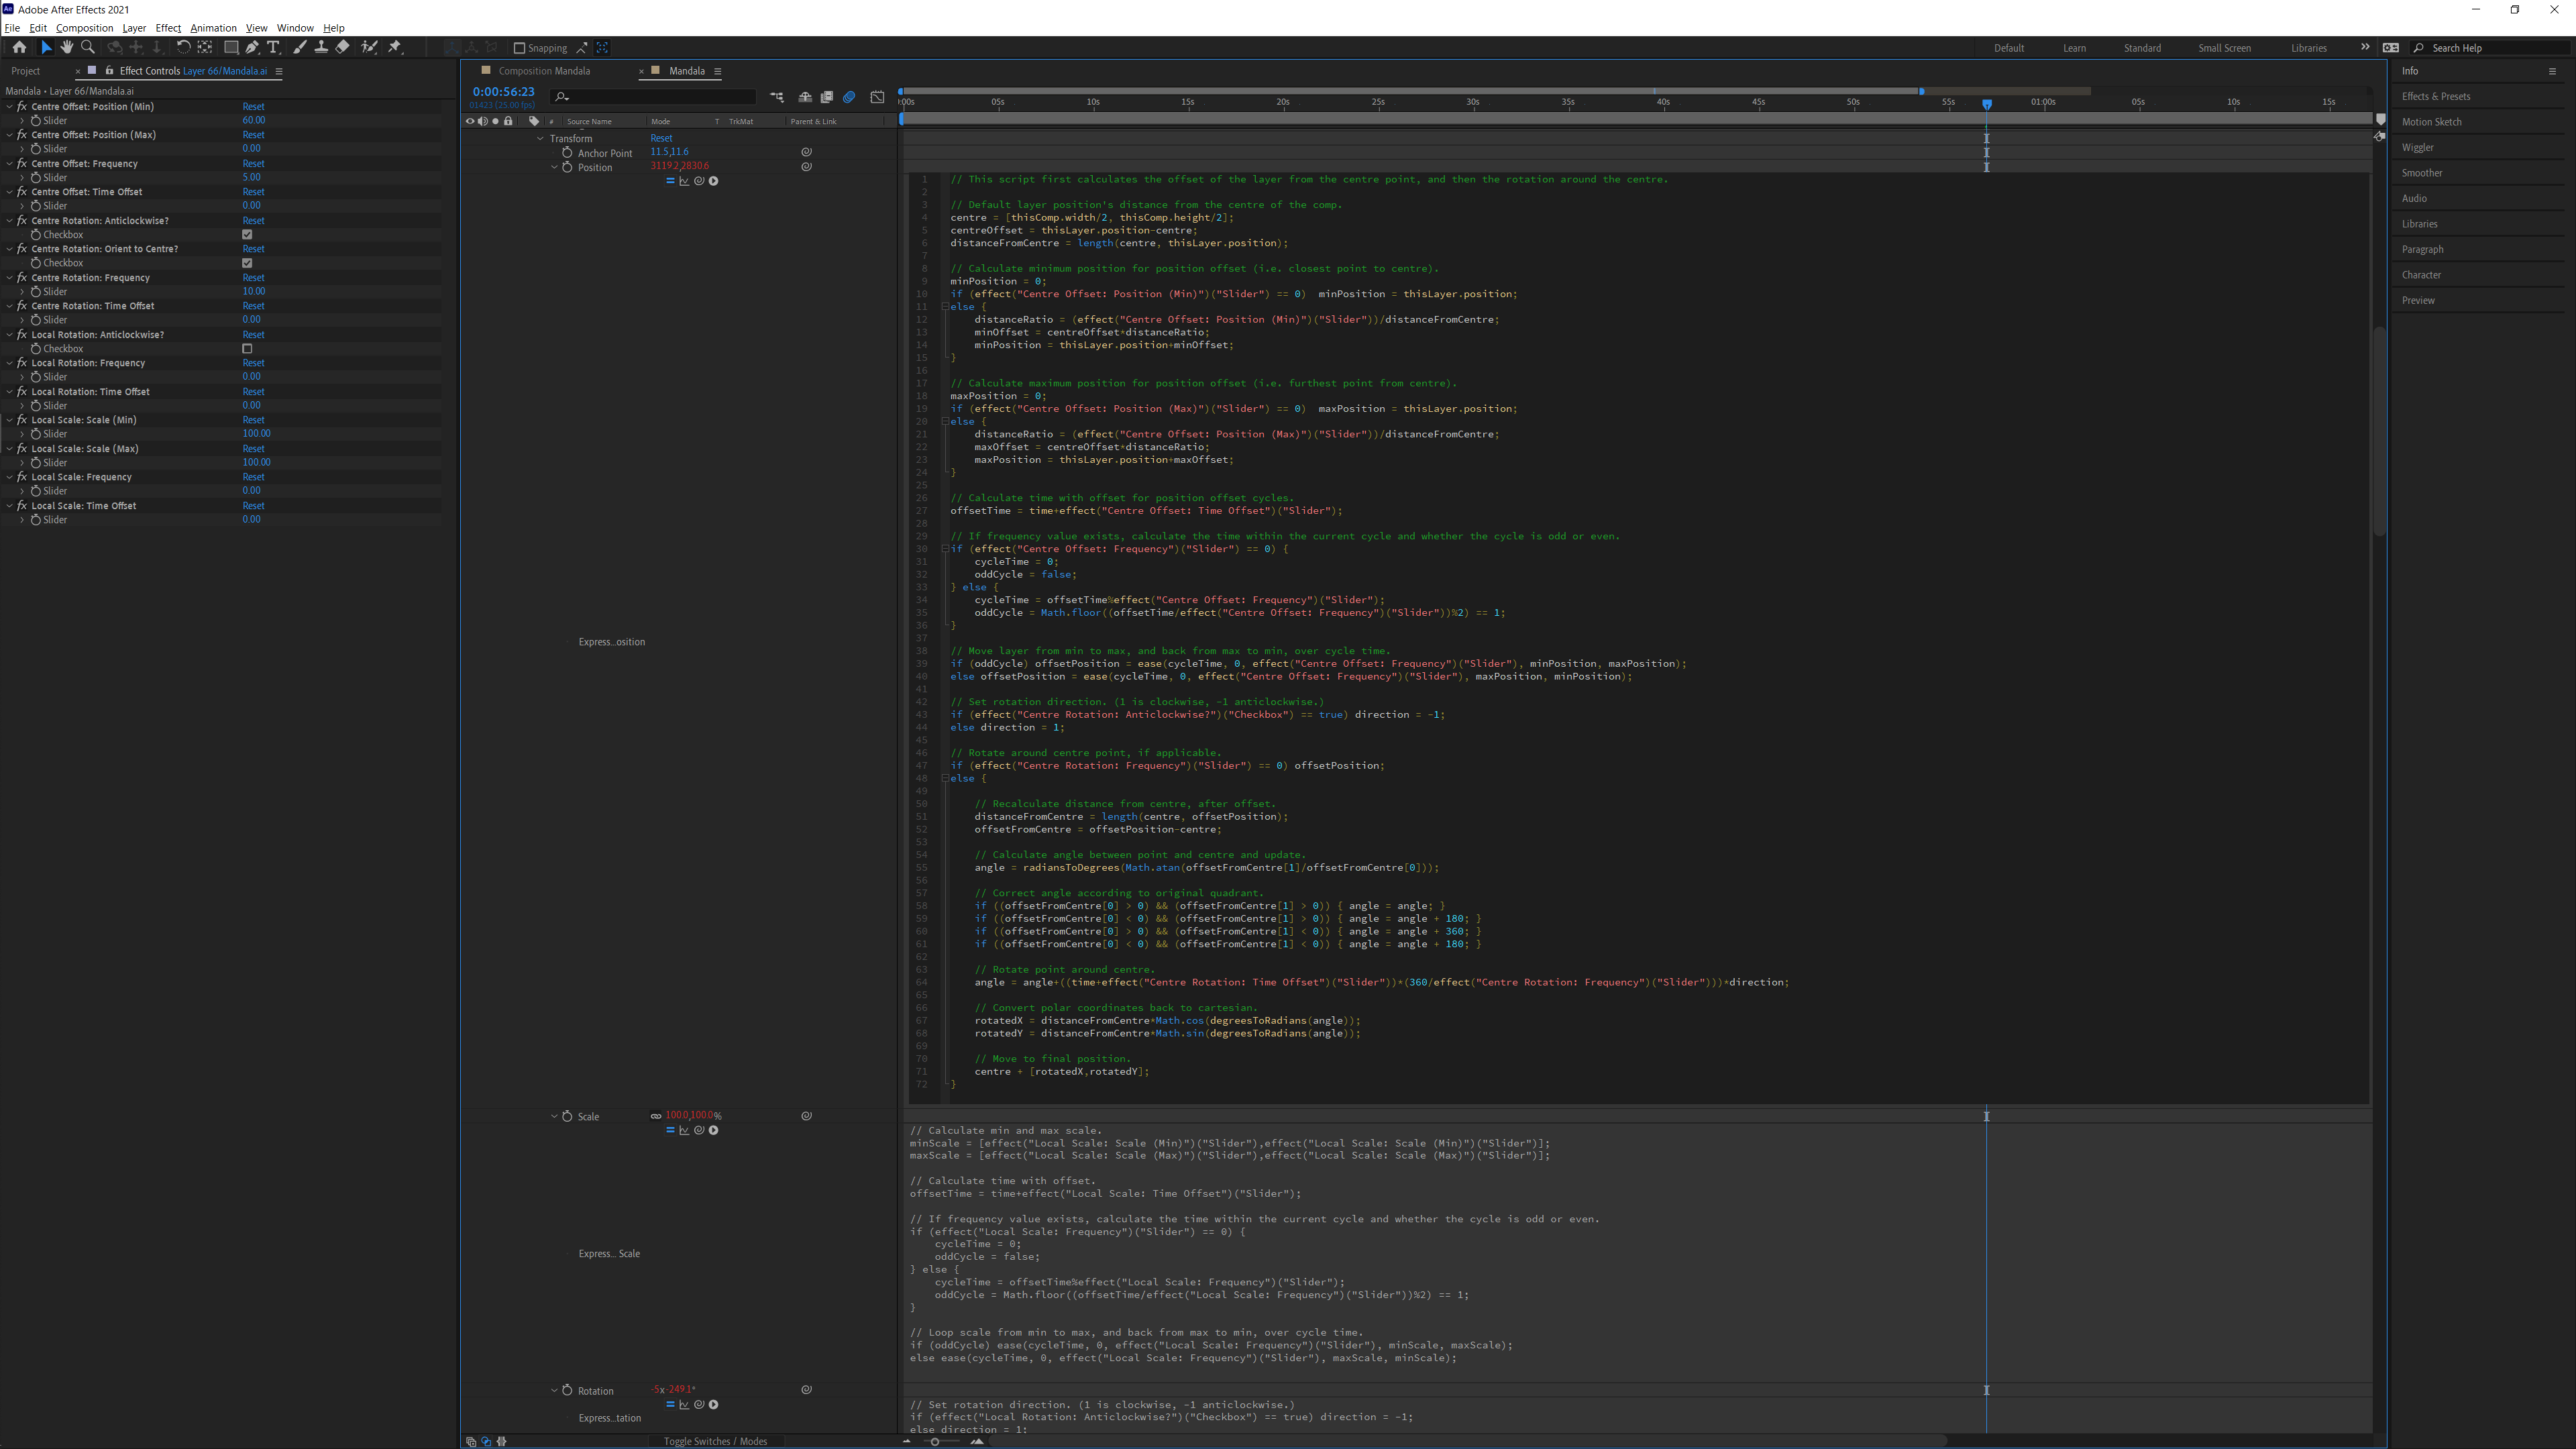The width and height of the screenshot is (2576, 1449).
Task: Click the current time indicator at 56s
Action: coord(1986,103)
